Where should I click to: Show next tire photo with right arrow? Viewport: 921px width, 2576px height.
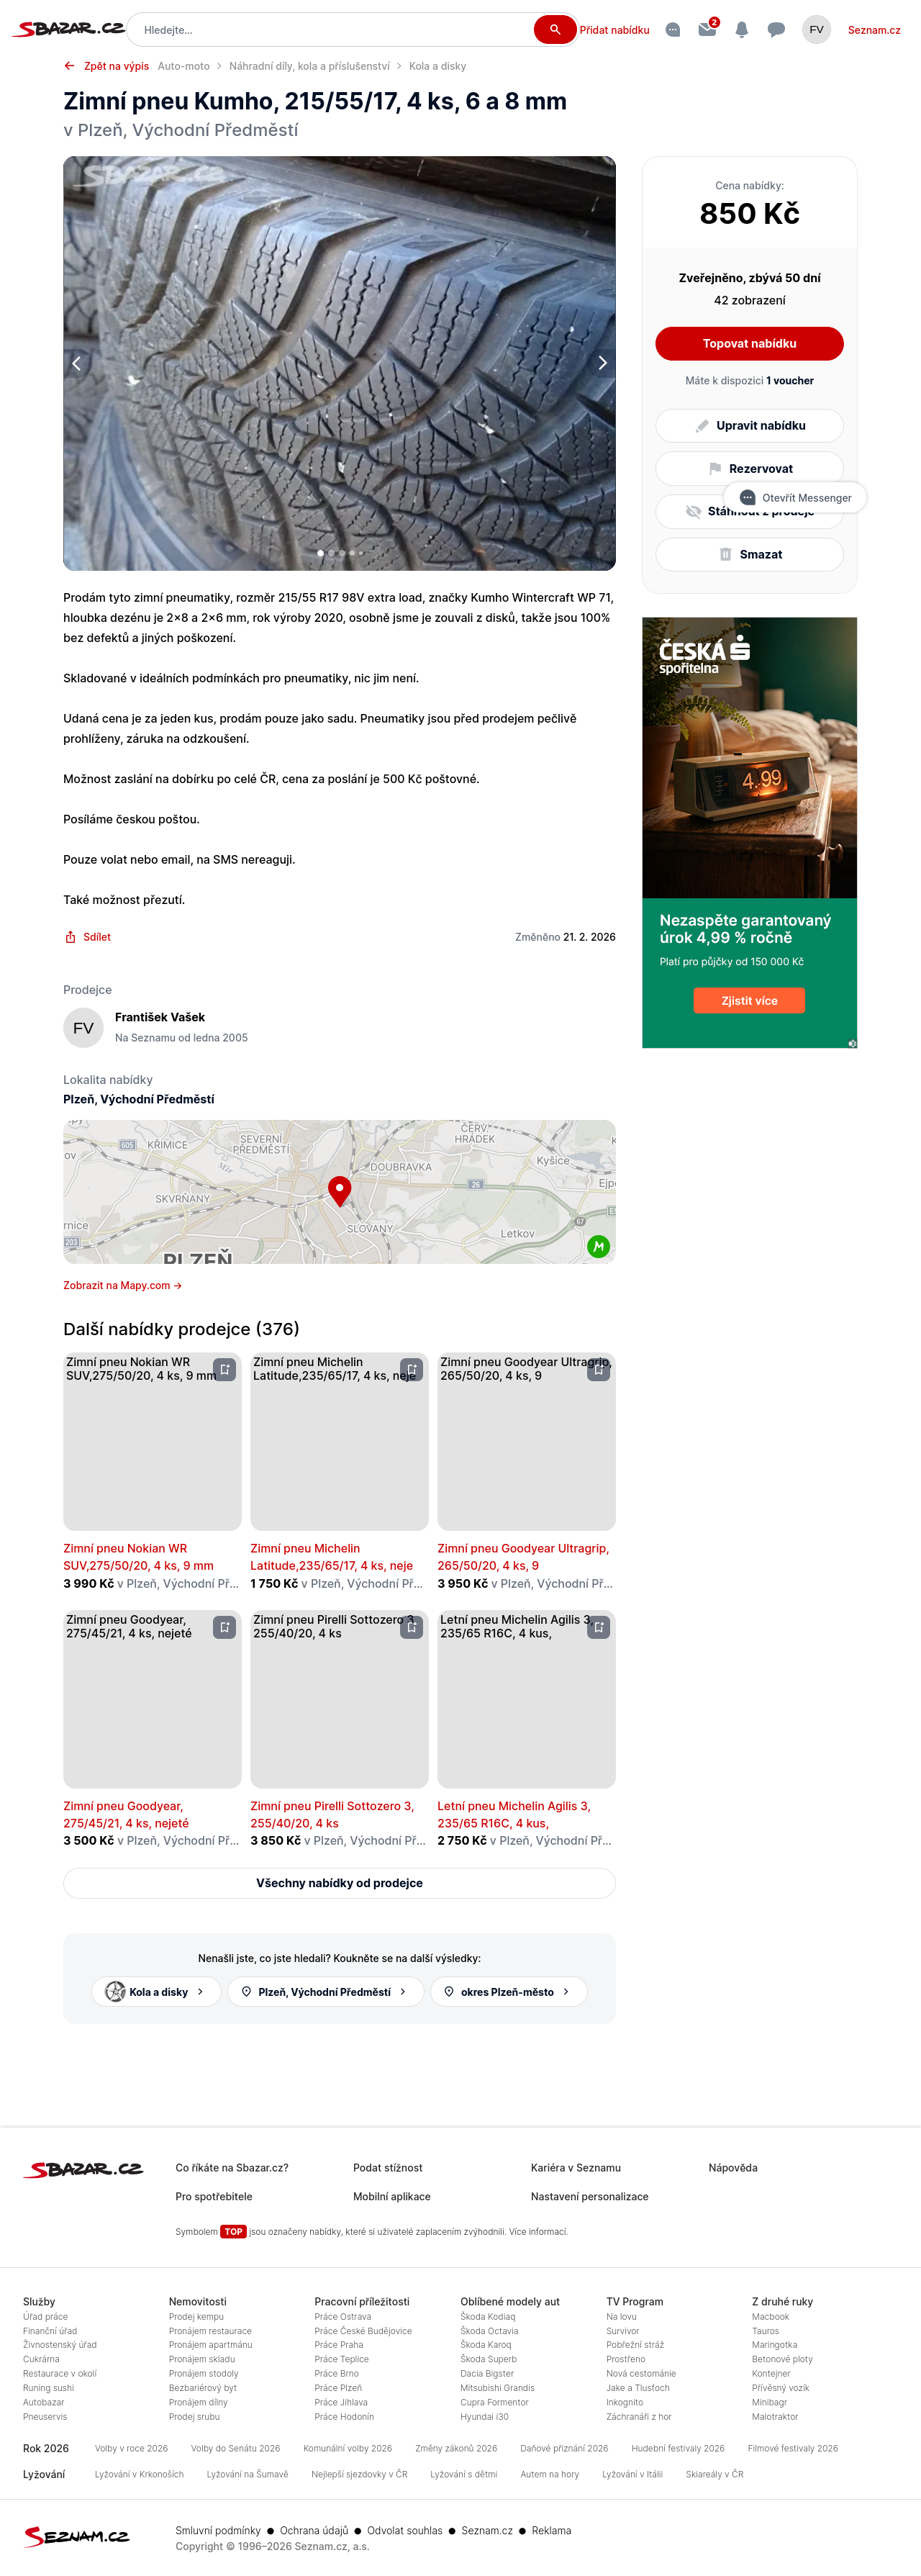click(602, 363)
